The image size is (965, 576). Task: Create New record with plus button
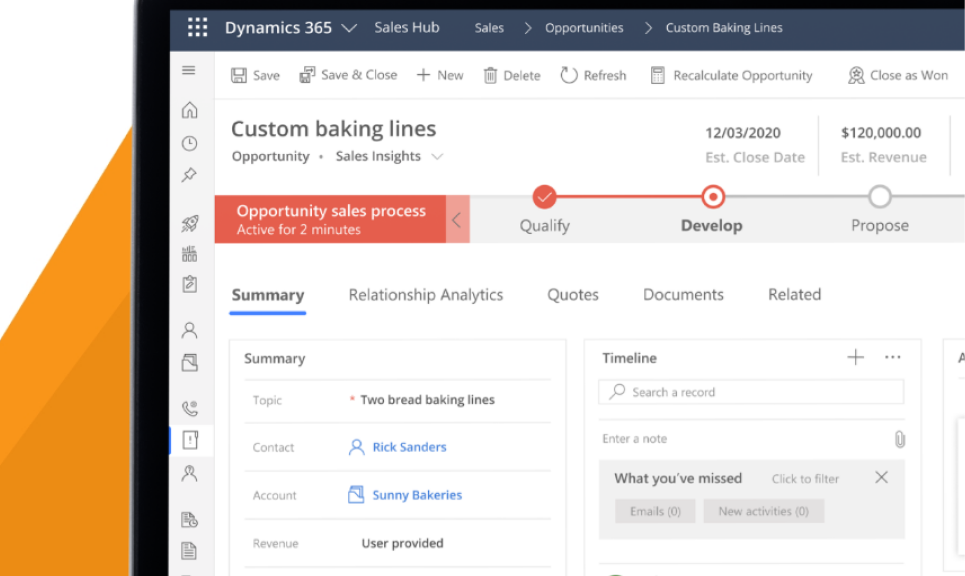[x=439, y=75]
